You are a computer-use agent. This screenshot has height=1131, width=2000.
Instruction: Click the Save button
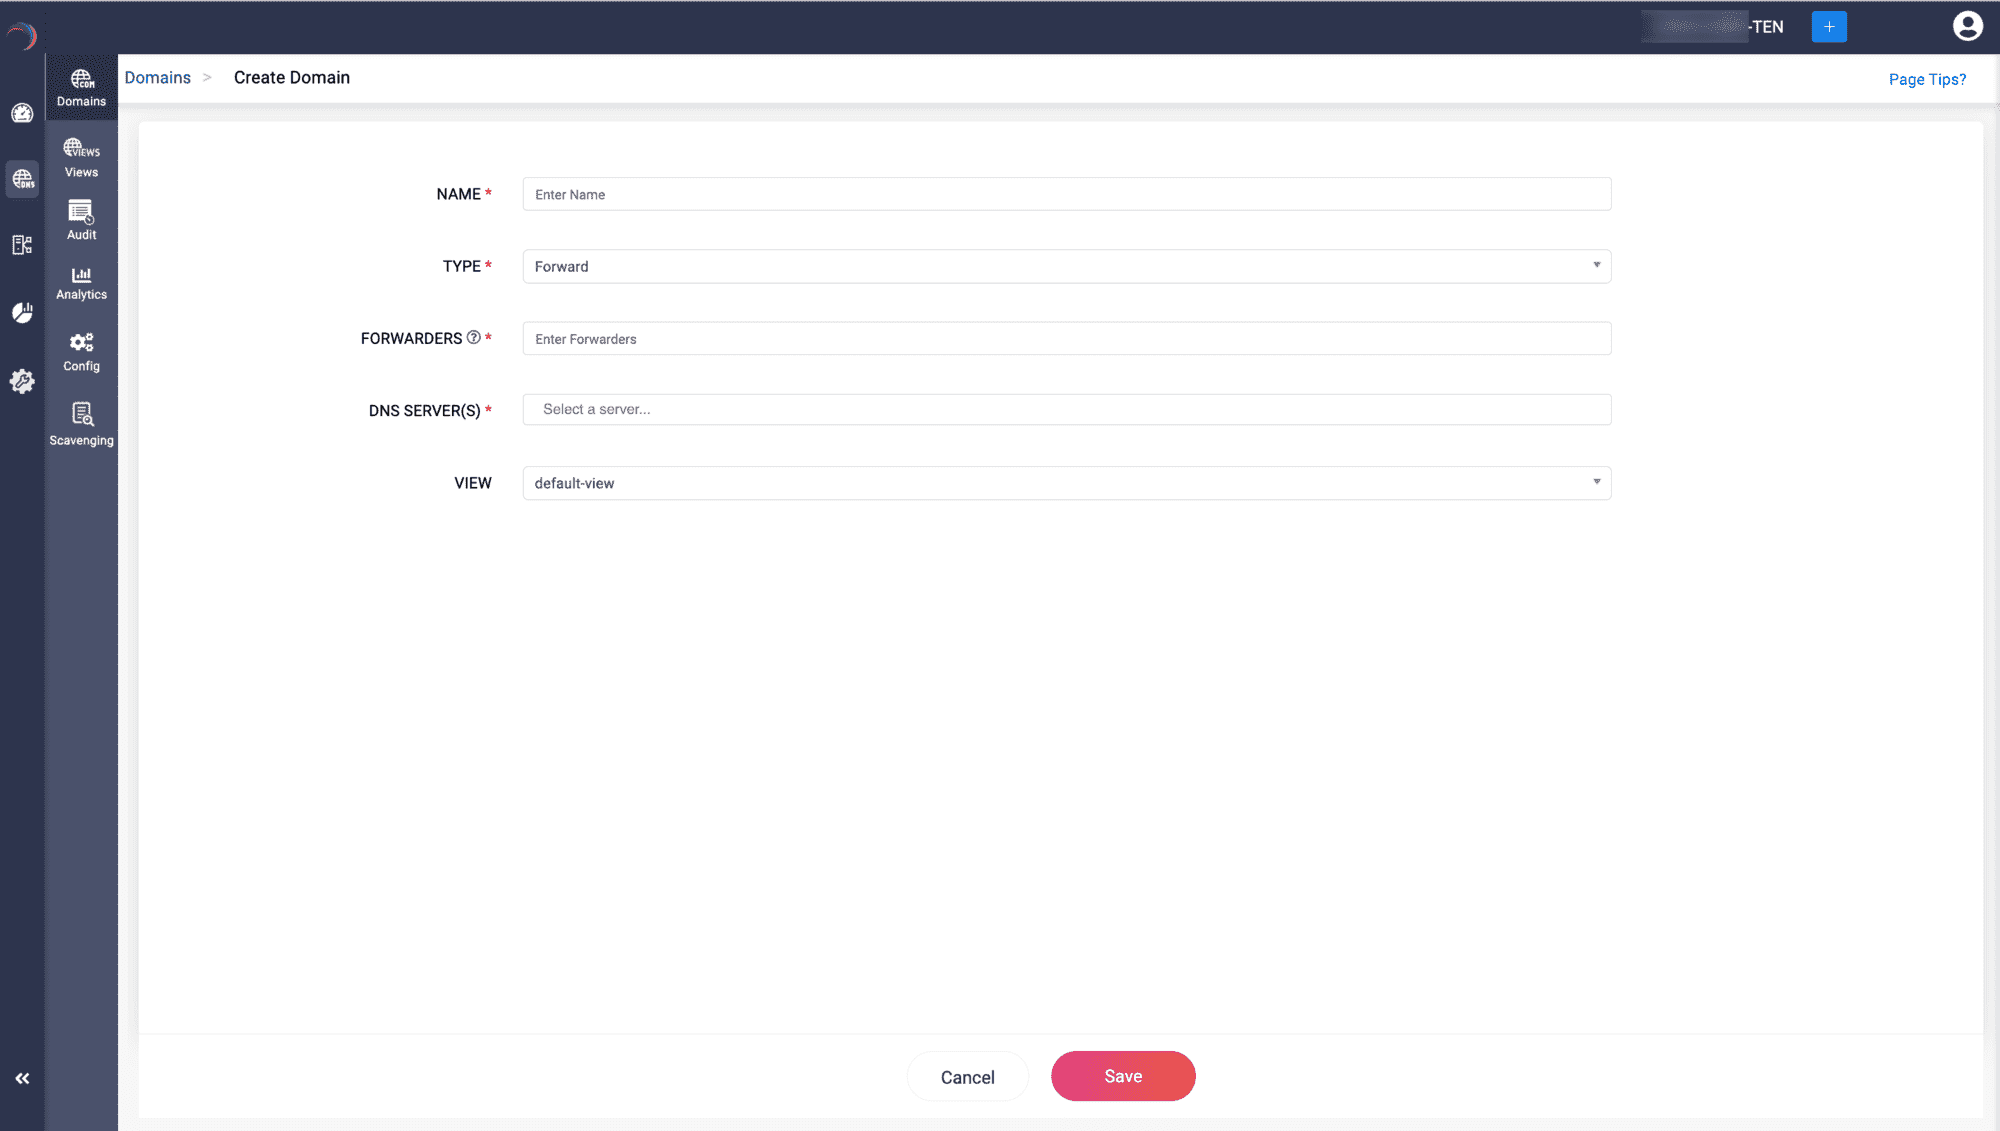click(1122, 1076)
